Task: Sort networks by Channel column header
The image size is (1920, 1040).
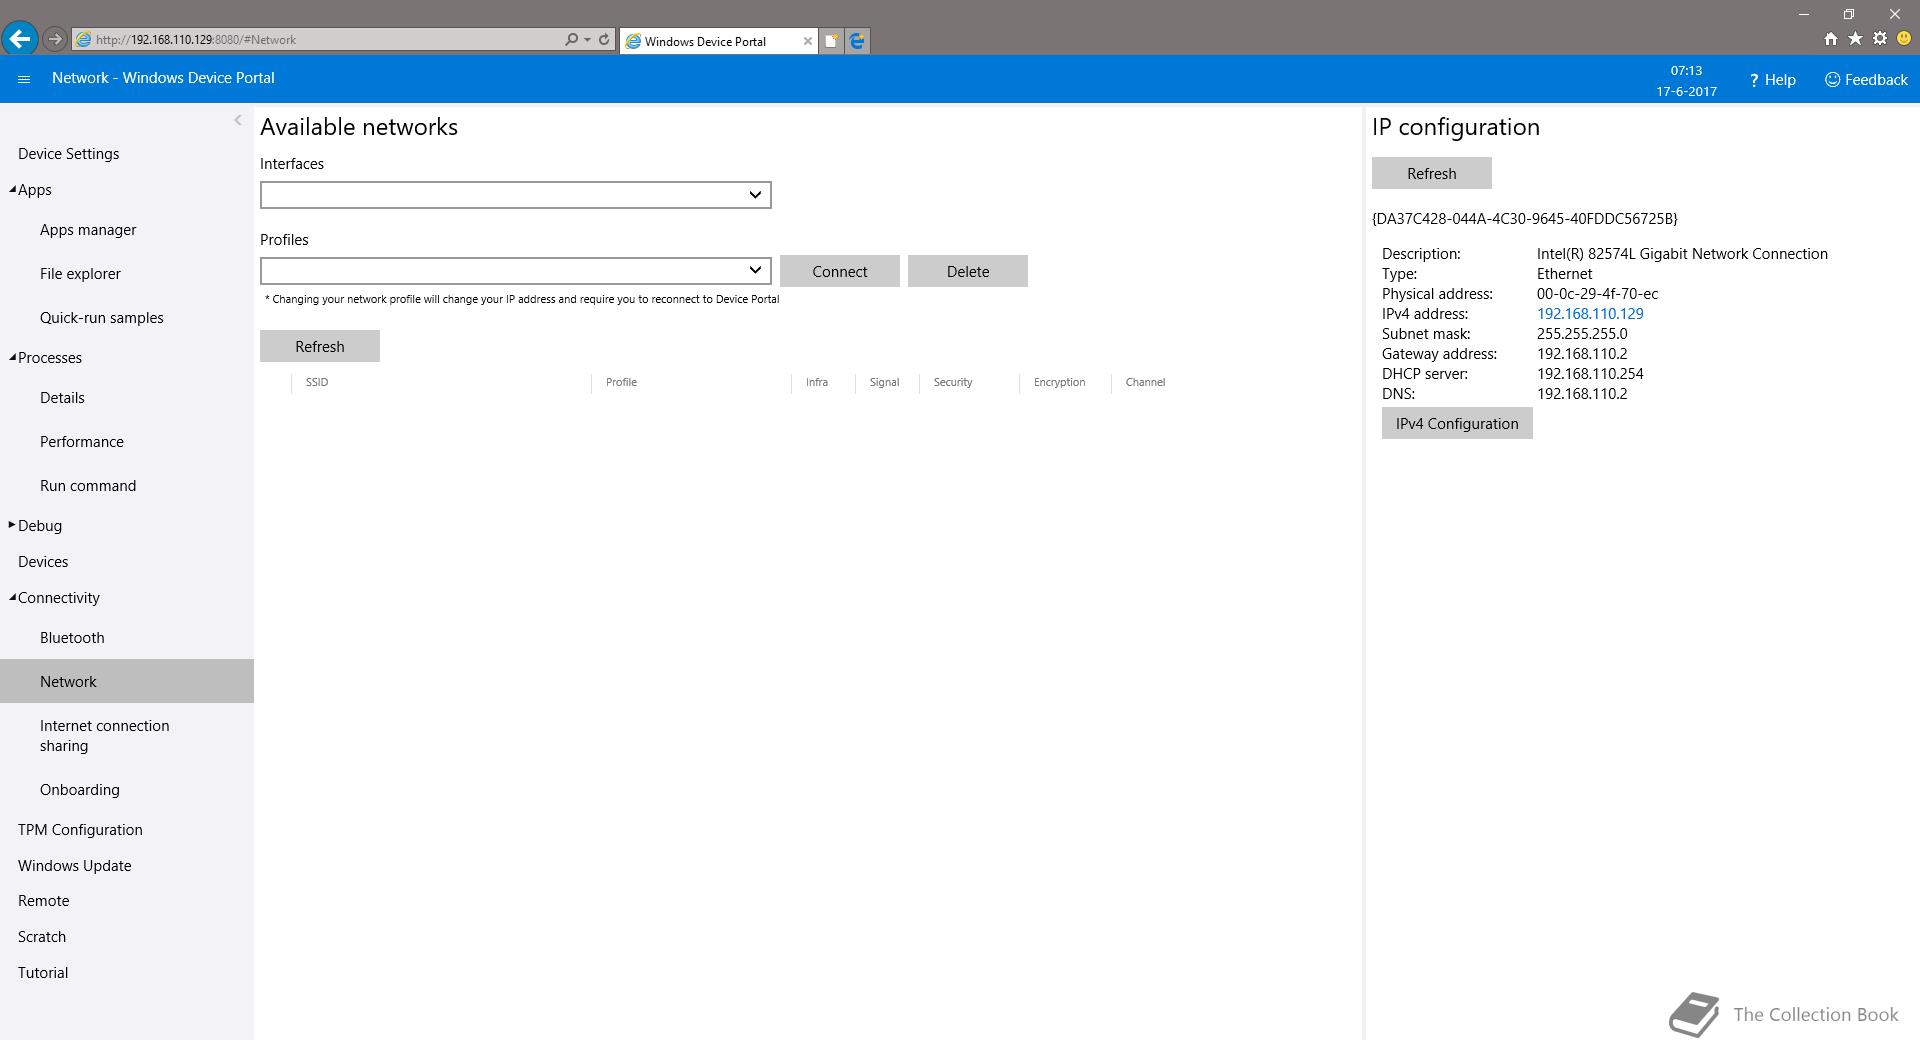Action: (1145, 382)
